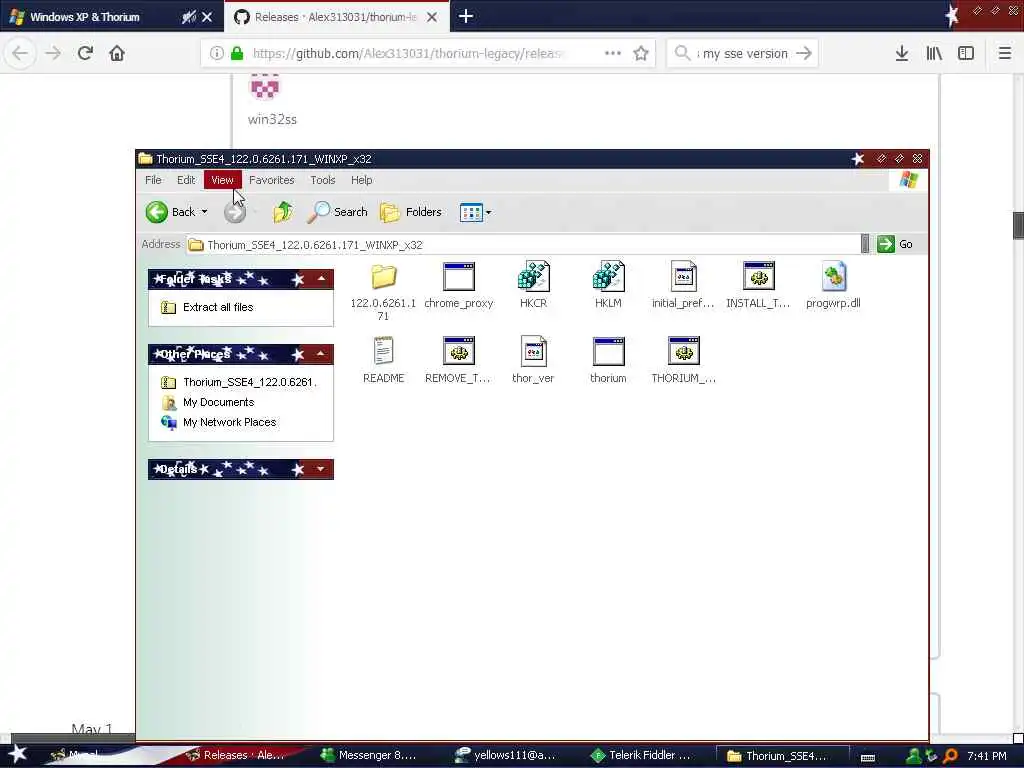Open Explorer Search pane
The width and height of the screenshot is (1024, 768).
click(338, 212)
